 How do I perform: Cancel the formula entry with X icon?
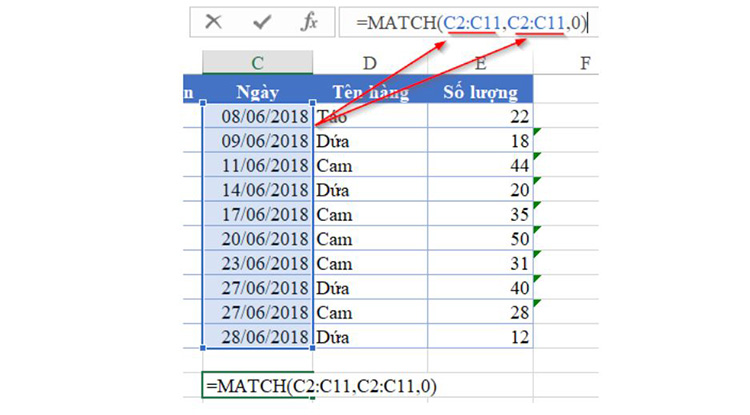coord(213,22)
